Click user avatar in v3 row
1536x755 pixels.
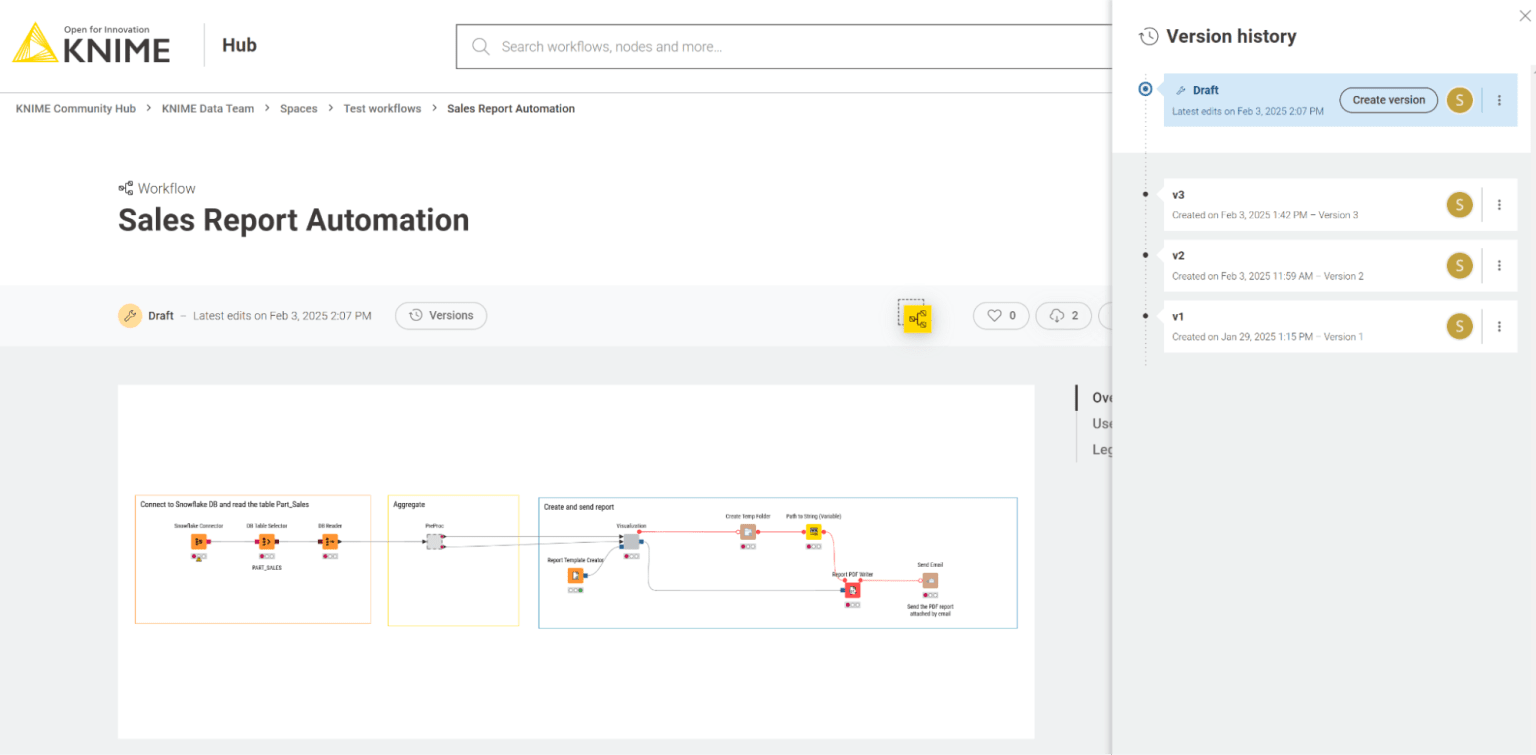(x=1460, y=205)
